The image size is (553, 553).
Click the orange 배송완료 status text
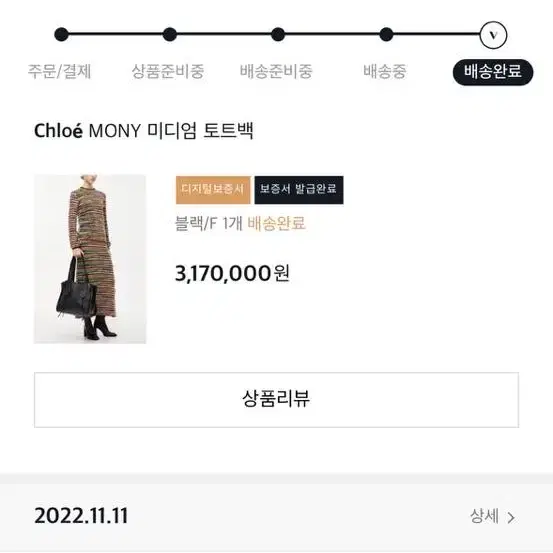(276, 223)
